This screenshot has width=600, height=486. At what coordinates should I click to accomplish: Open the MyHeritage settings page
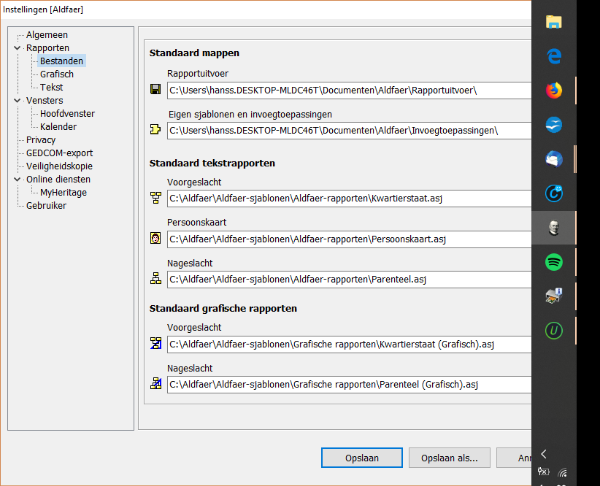64,192
